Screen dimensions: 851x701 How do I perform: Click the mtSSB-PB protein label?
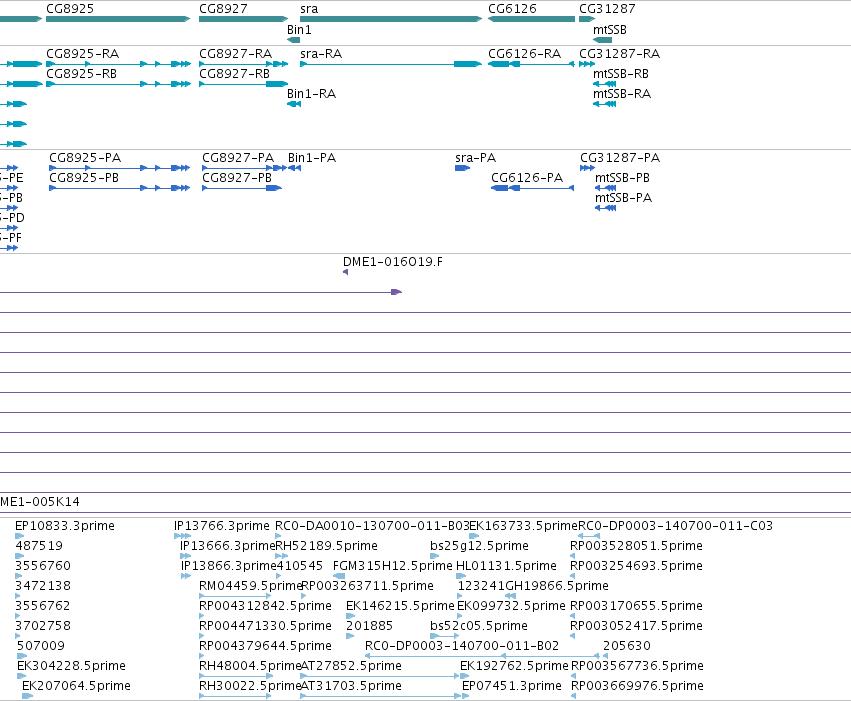[x=623, y=178]
